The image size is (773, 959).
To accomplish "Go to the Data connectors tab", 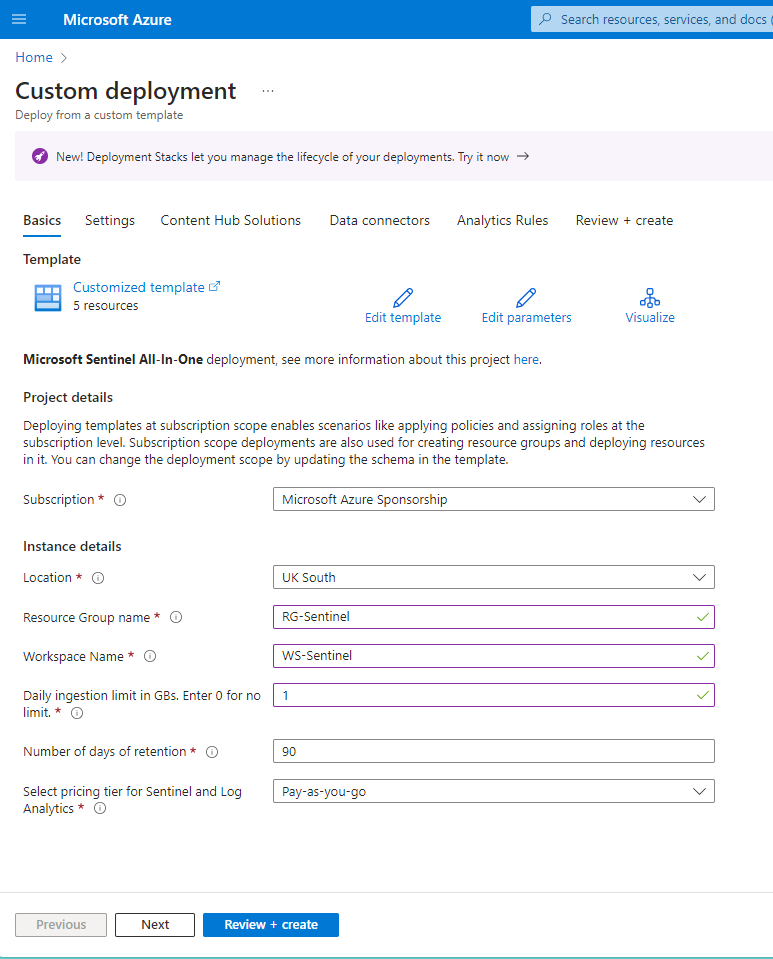I will pos(380,220).
